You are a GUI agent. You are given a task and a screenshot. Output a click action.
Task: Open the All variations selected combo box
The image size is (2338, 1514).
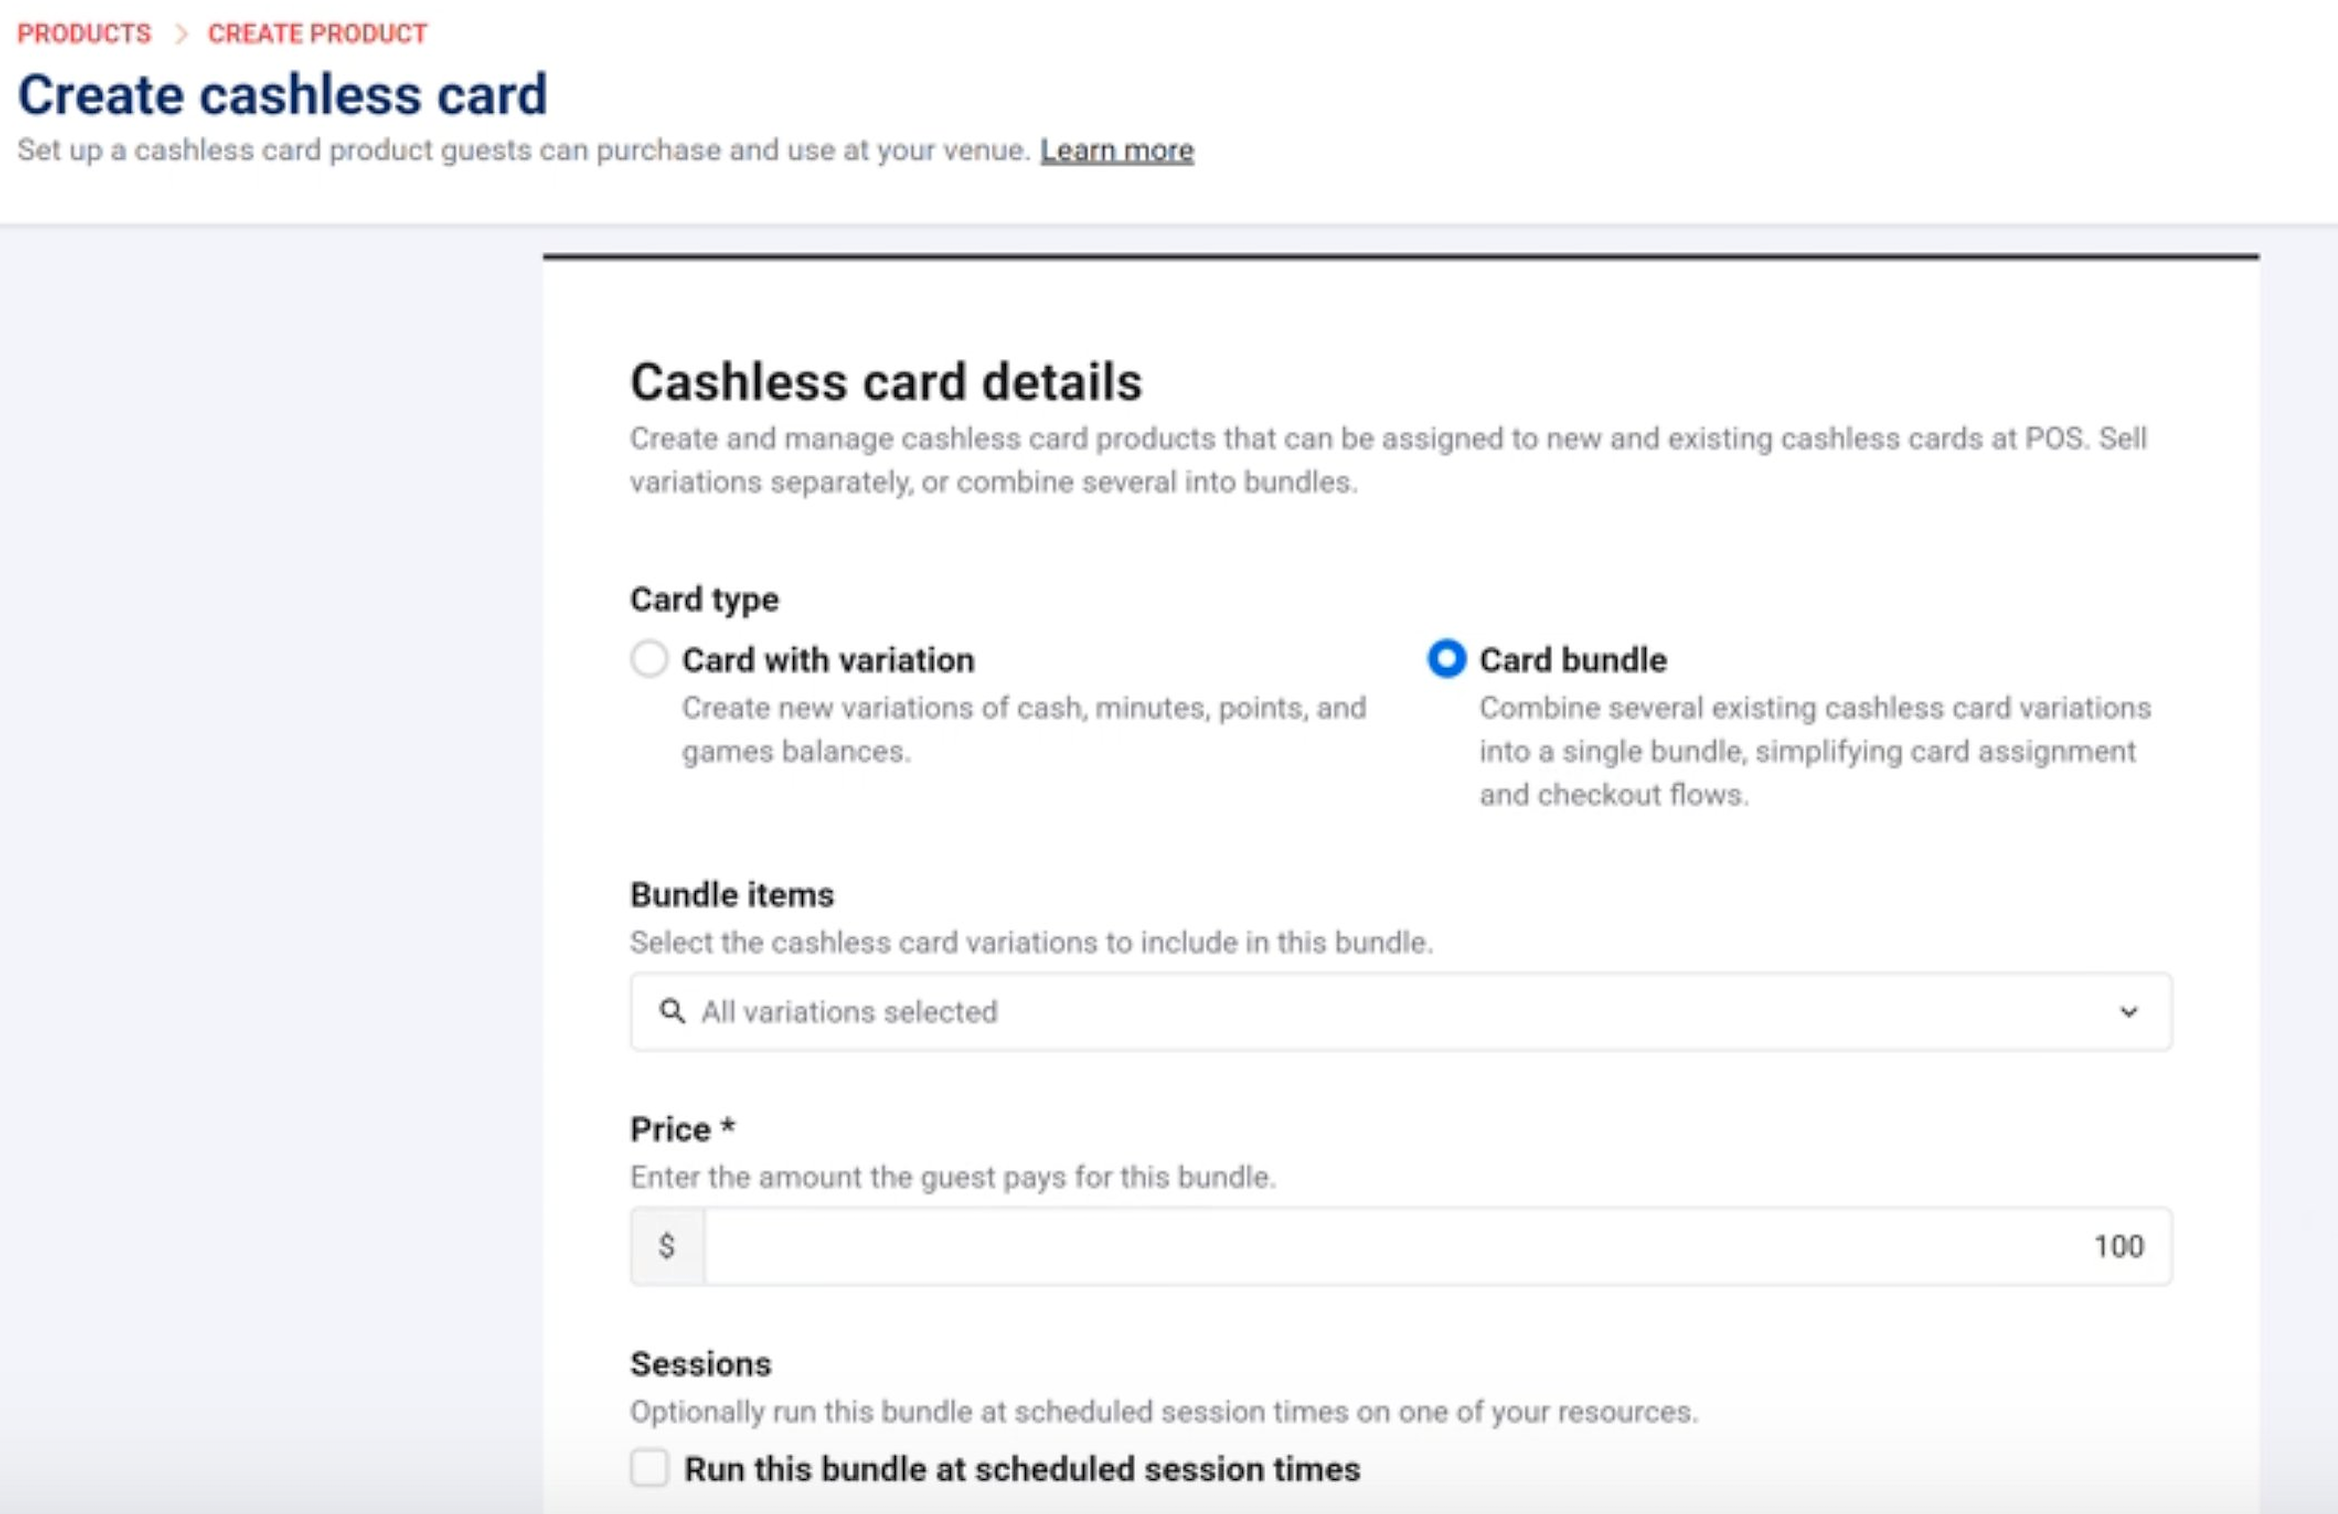click(x=1400, y=1011)
